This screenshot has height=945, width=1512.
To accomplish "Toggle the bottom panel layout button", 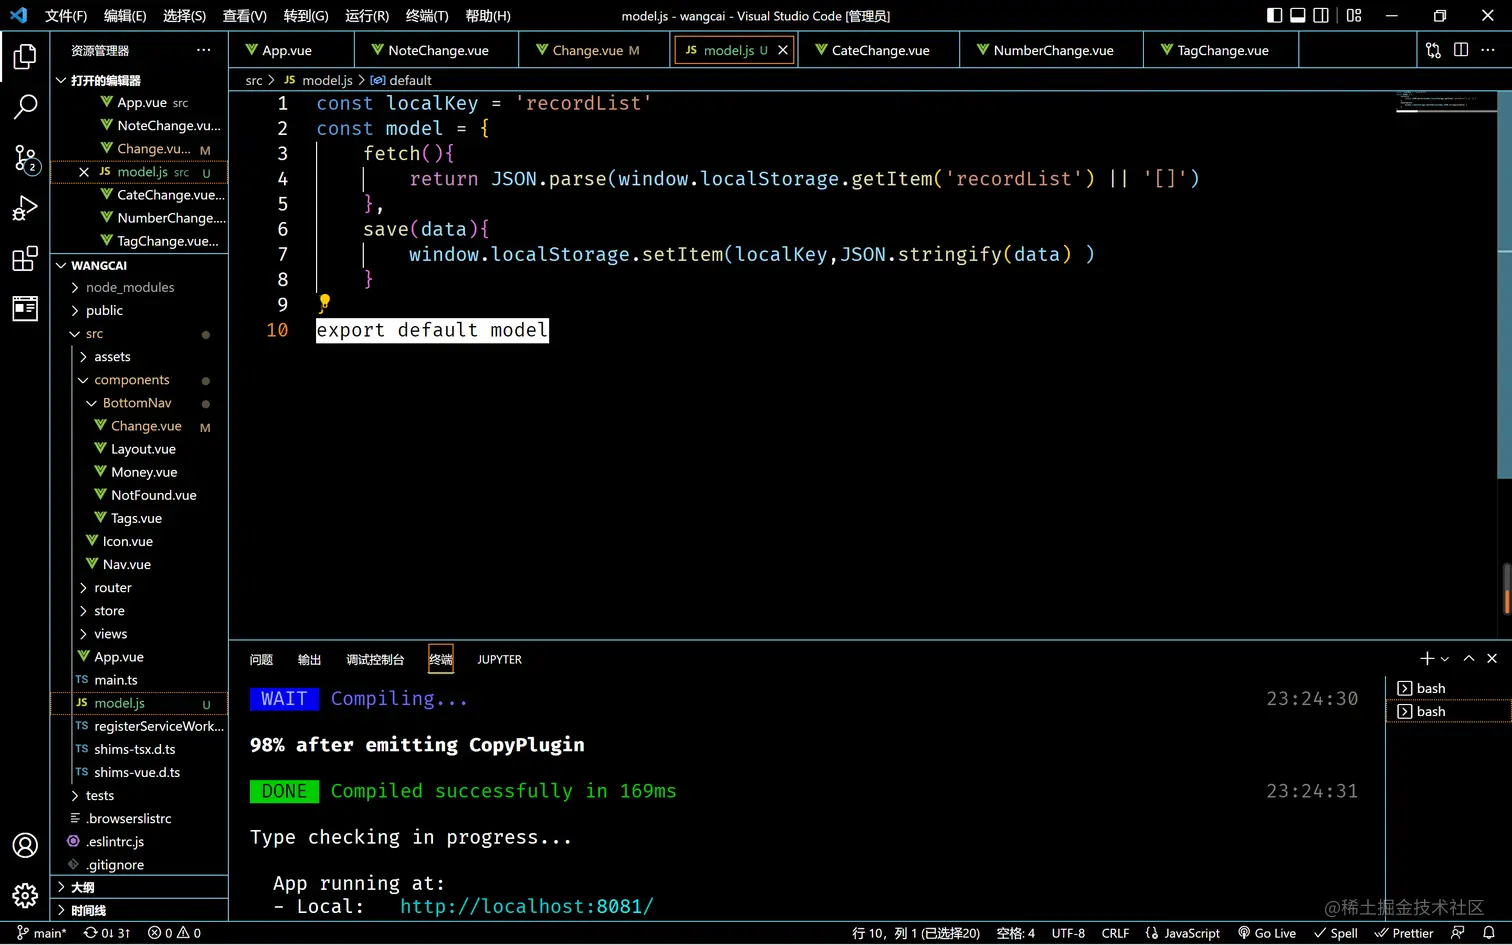I will 1298,15.
